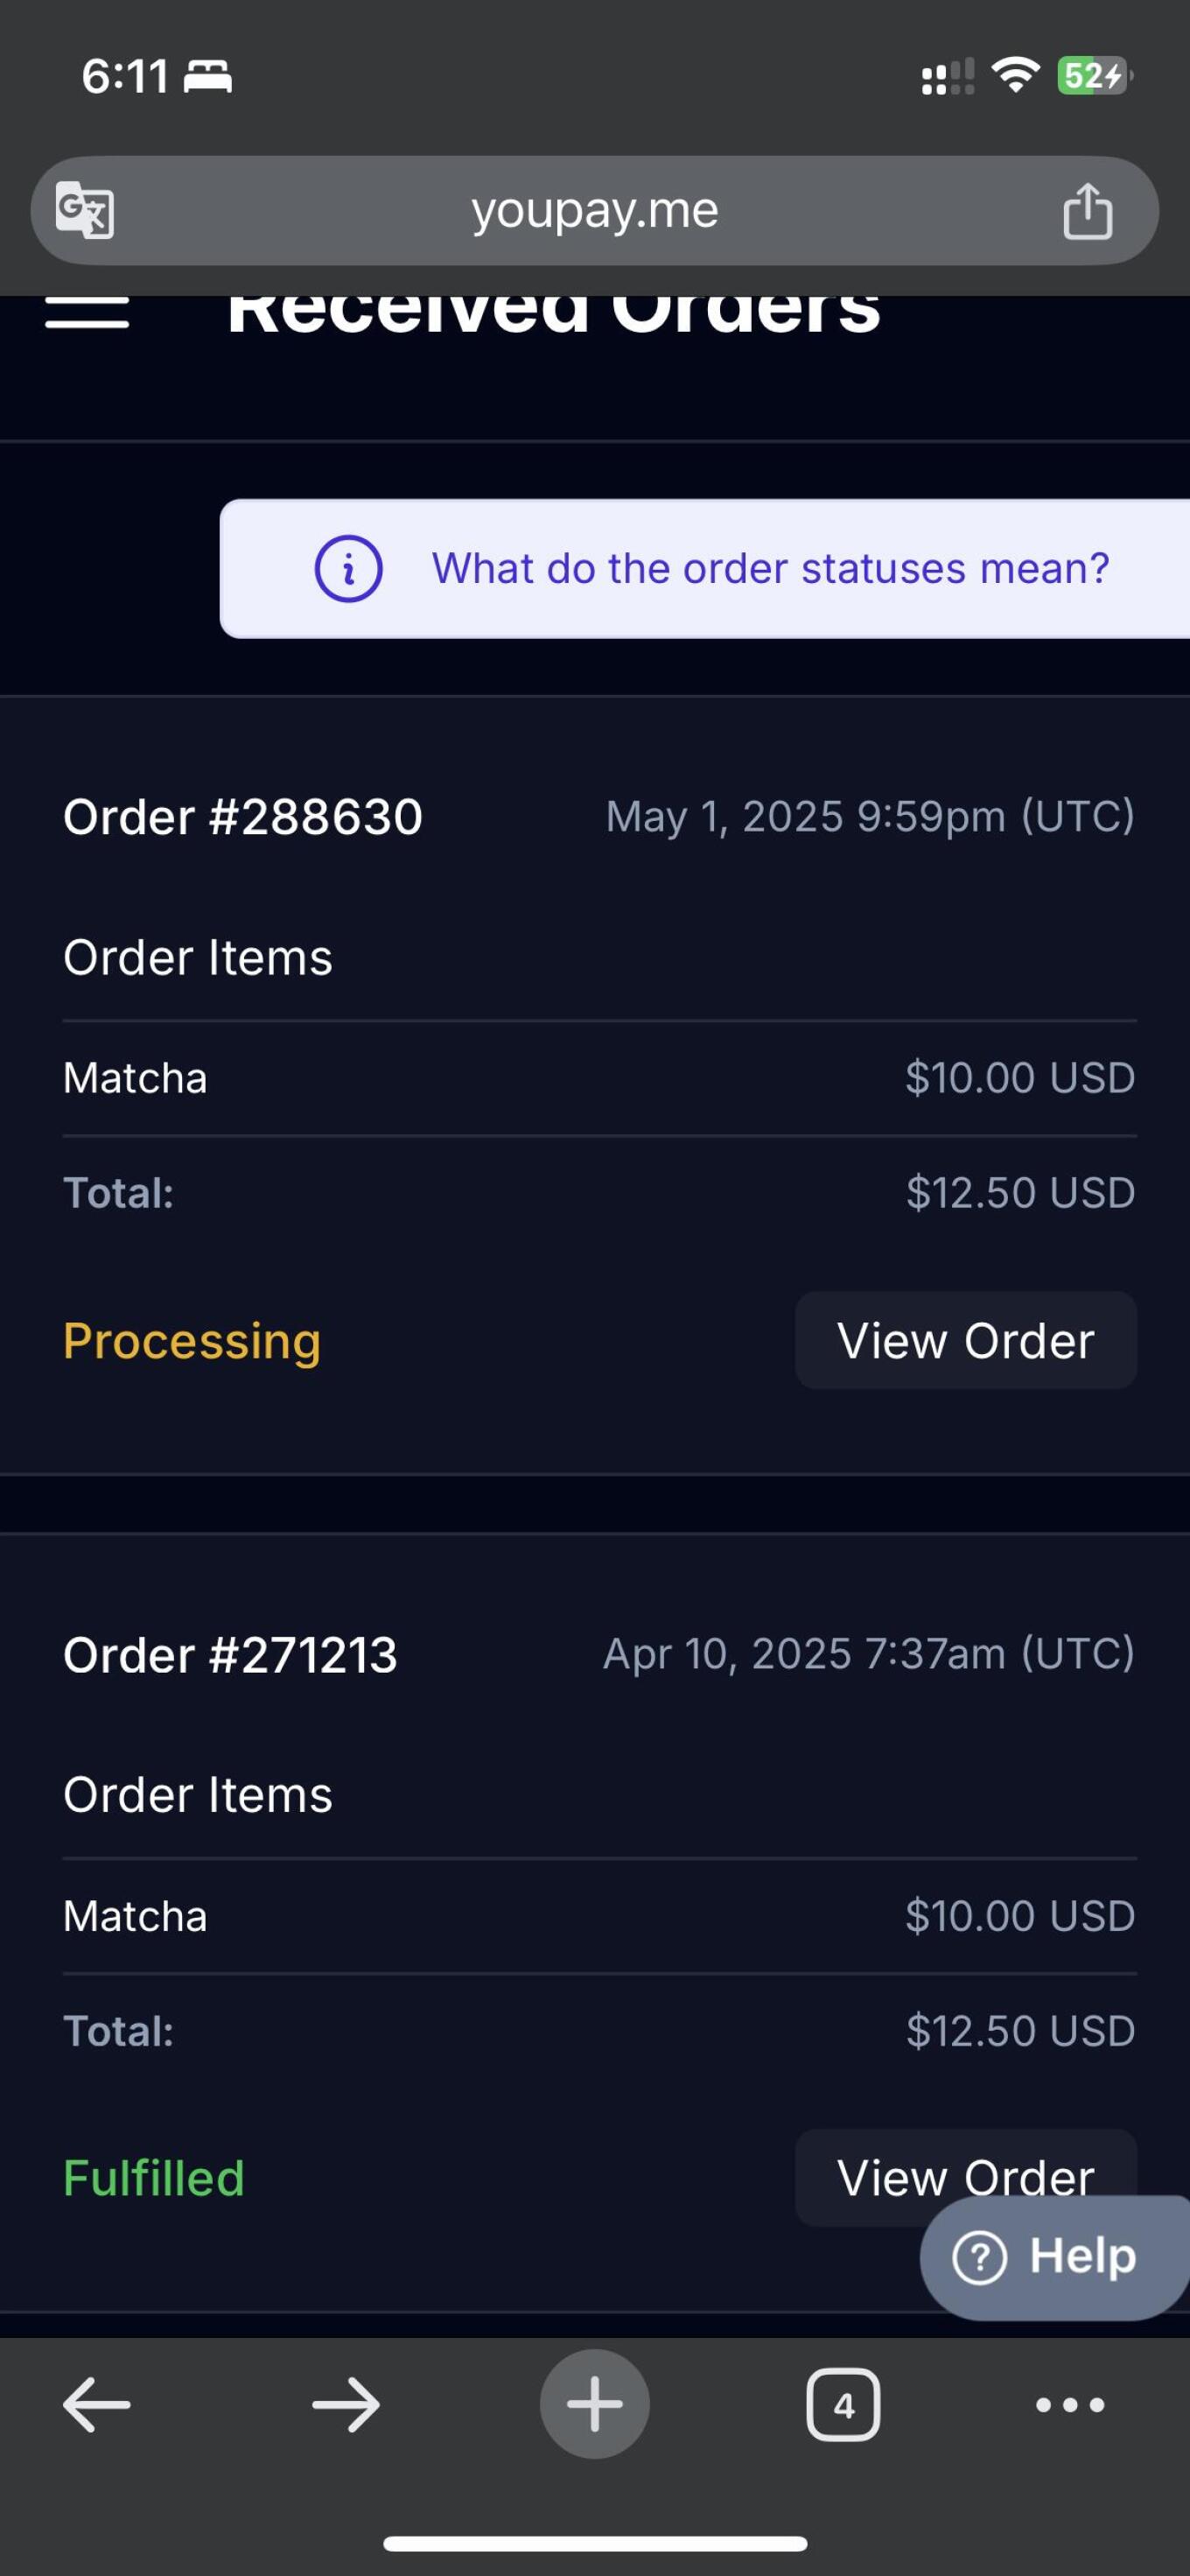Open the hamburger navigation menu
Screen dimensions: 1190x2576
pos(87,311)
